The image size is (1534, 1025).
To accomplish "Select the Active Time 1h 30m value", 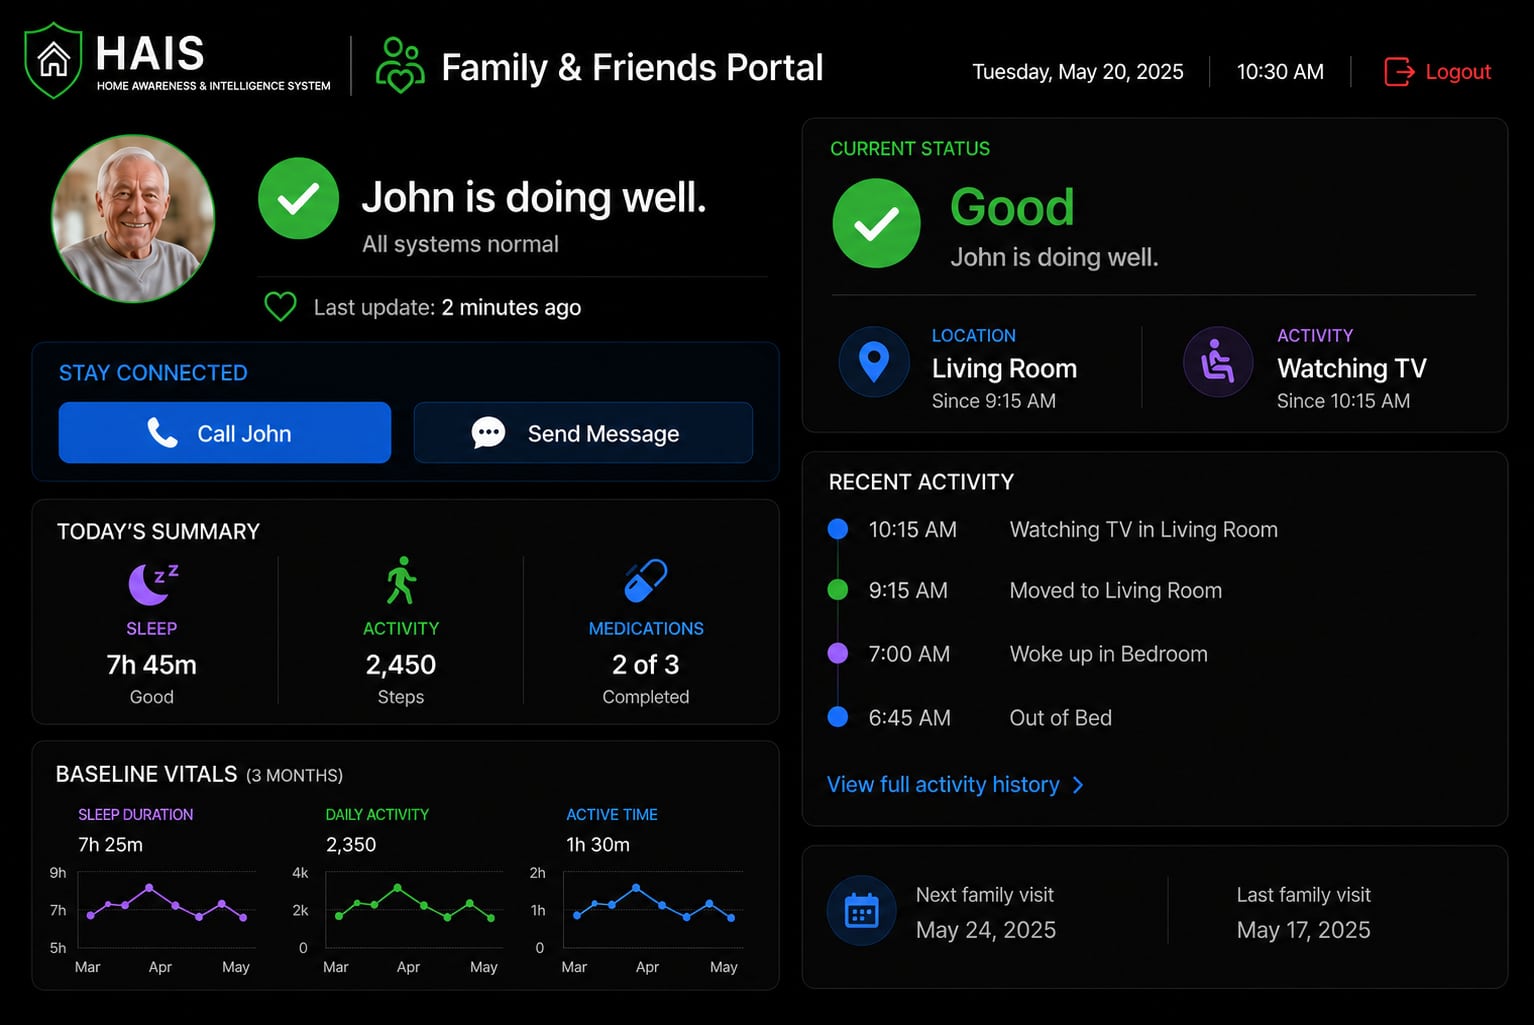I will click(598, 845).
